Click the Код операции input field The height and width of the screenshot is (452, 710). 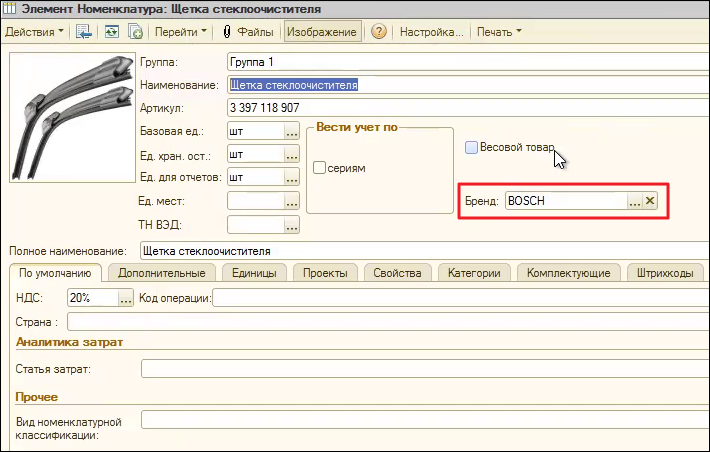click(461, 298)
